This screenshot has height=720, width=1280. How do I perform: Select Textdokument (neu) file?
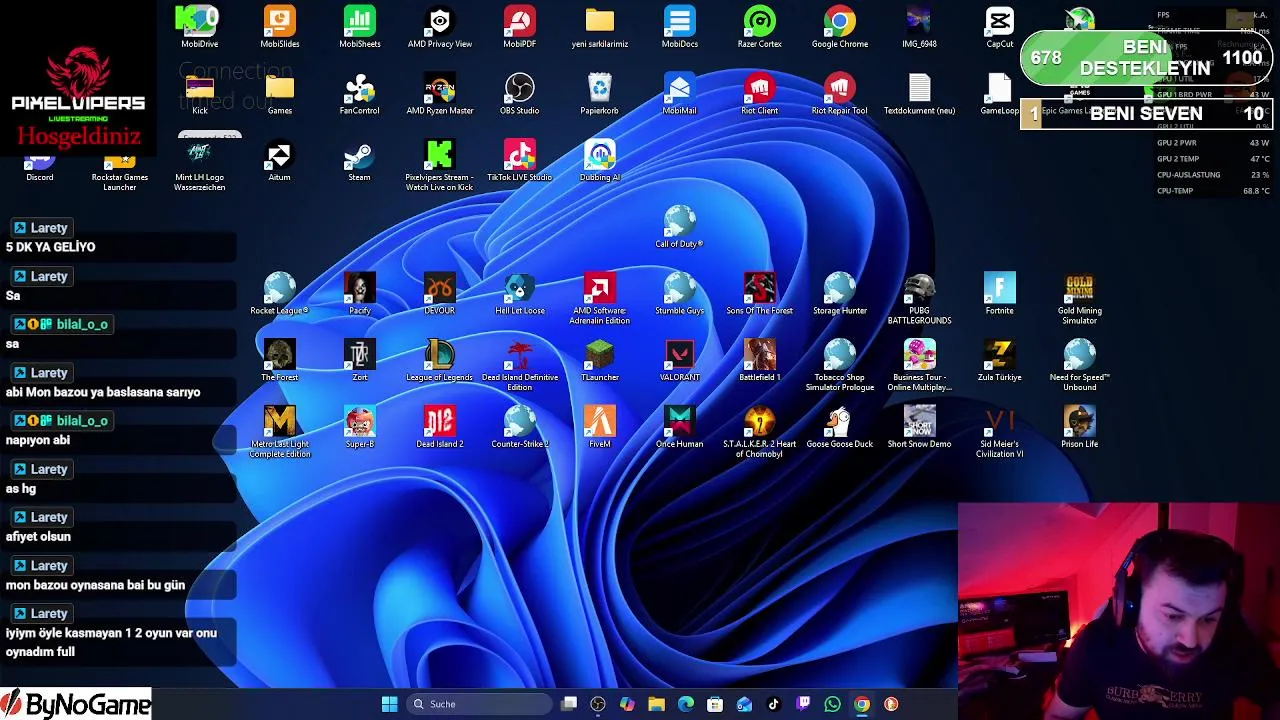(919, 94)
